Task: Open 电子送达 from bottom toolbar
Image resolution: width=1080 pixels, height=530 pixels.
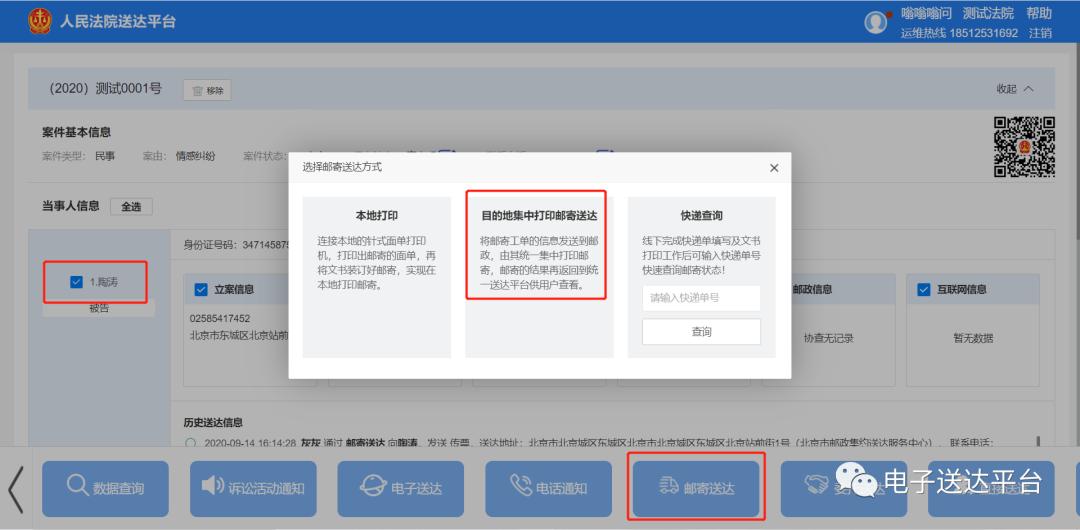Action: point(401,489)
